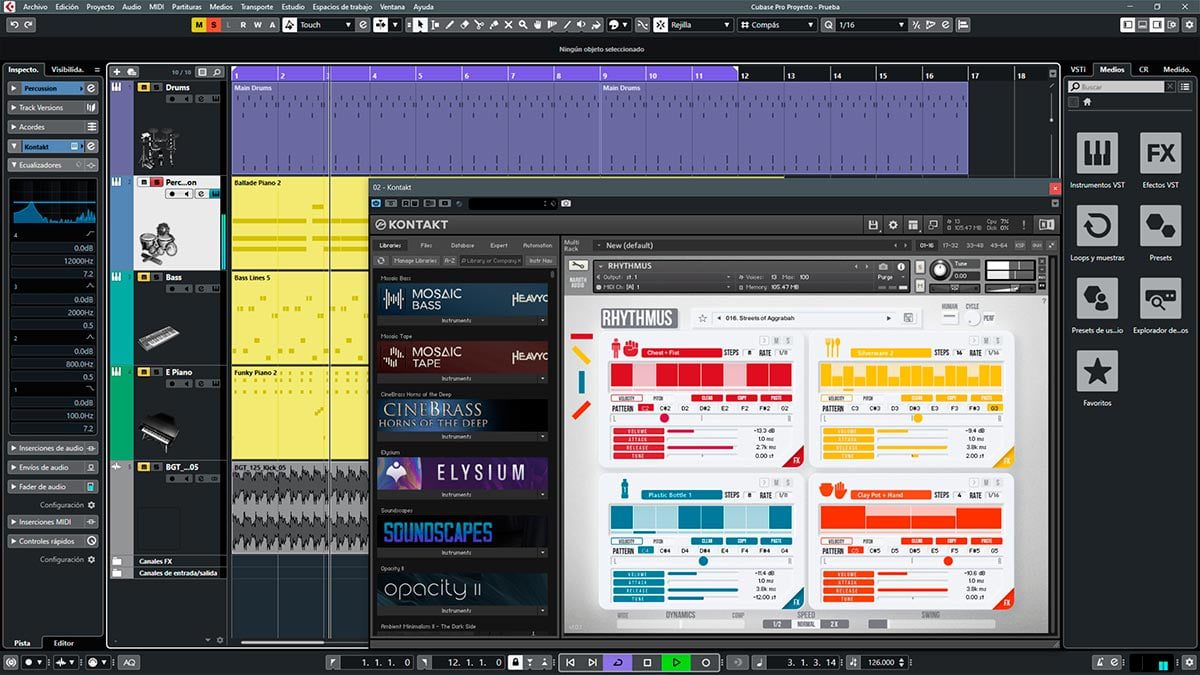The height and width of the screenshot is (675, 1200).
Task: Toggle global Write W automation button
Action: click(x=257, y=24)
